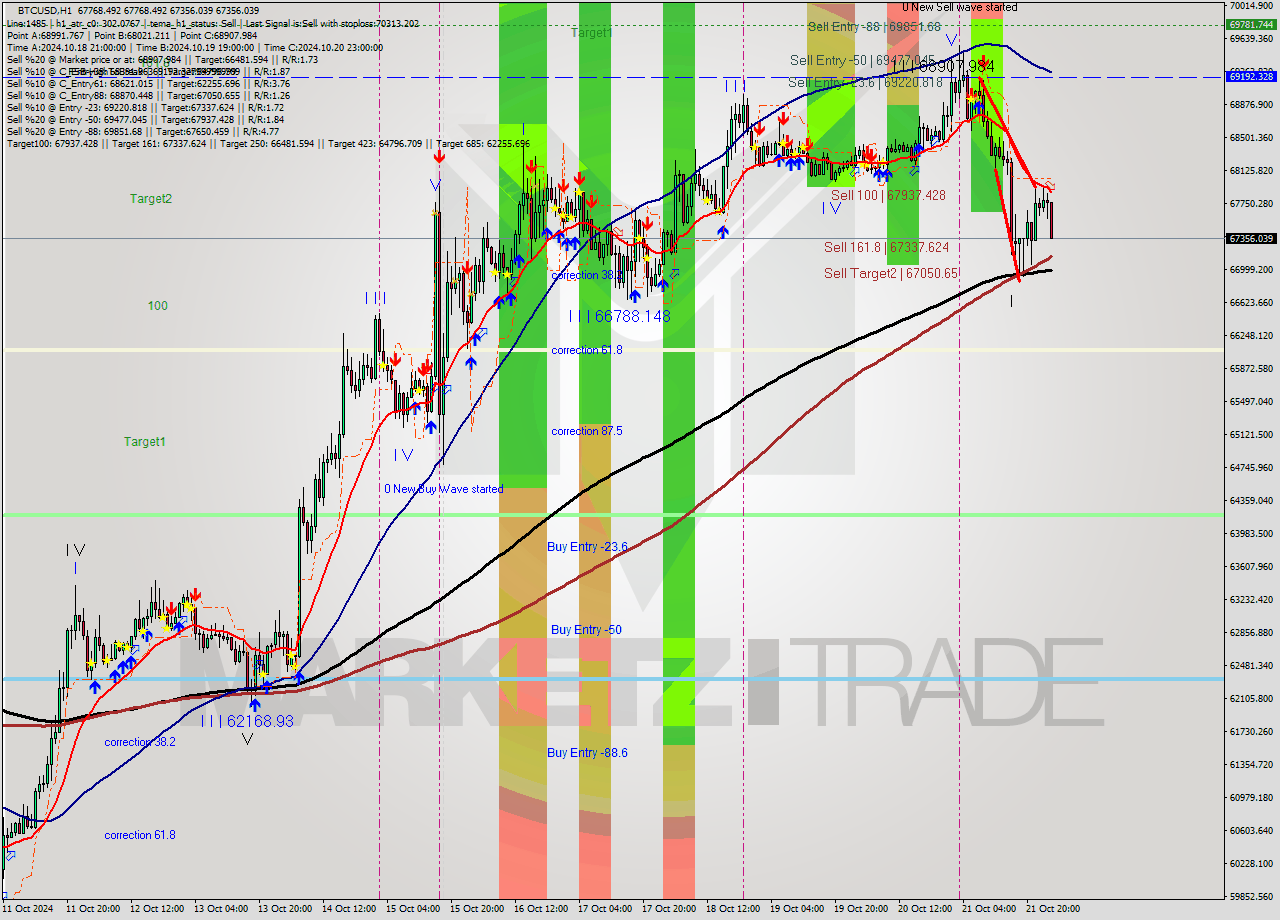Click the 68501.360 price axis label
Viewport: 1280px width, 920px height.
[x=1251, y=137]
